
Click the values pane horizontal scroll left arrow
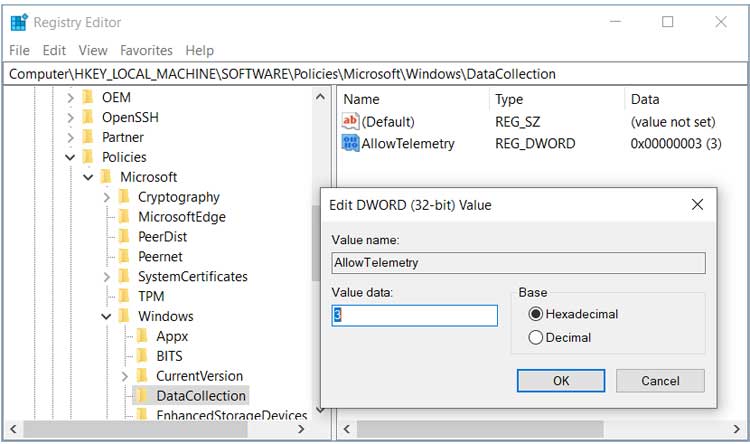pos(347,429)
